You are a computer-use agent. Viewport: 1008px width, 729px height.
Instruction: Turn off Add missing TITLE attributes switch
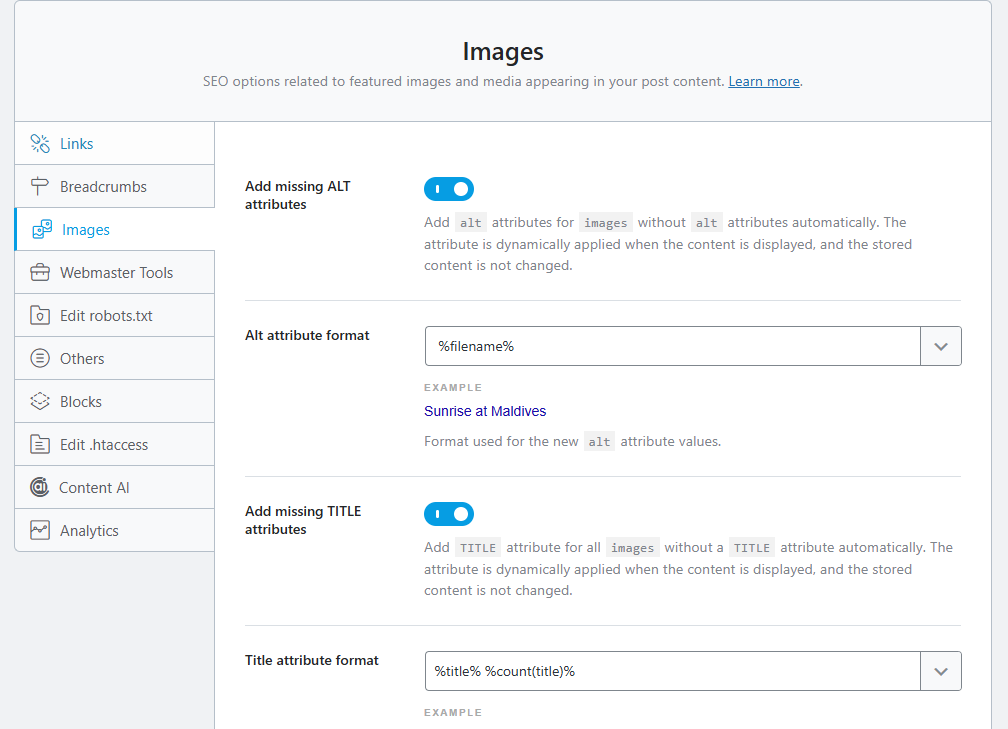click(x=449, y=514)
